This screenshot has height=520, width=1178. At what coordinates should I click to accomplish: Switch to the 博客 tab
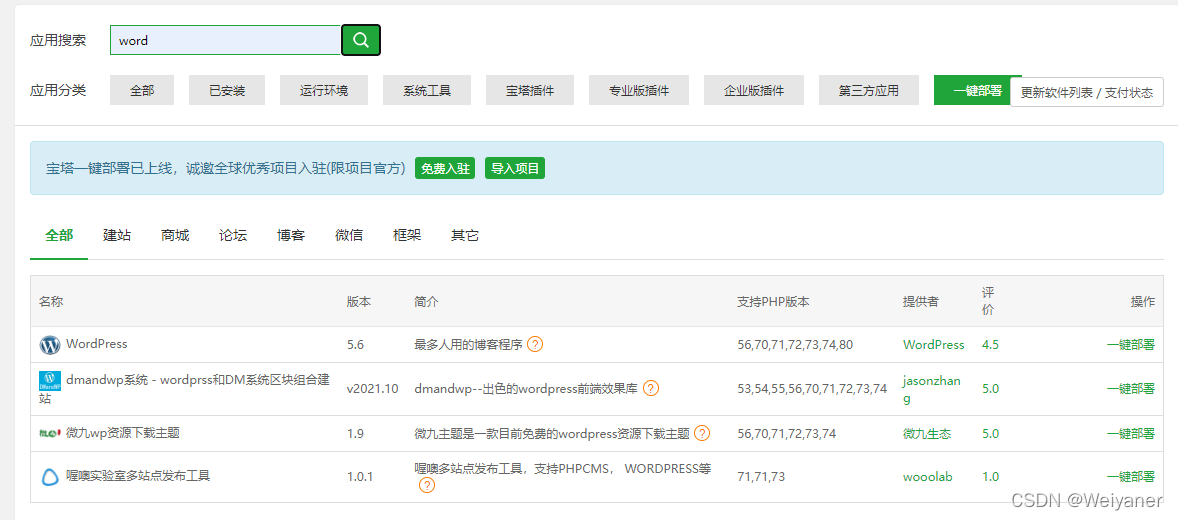291,235
